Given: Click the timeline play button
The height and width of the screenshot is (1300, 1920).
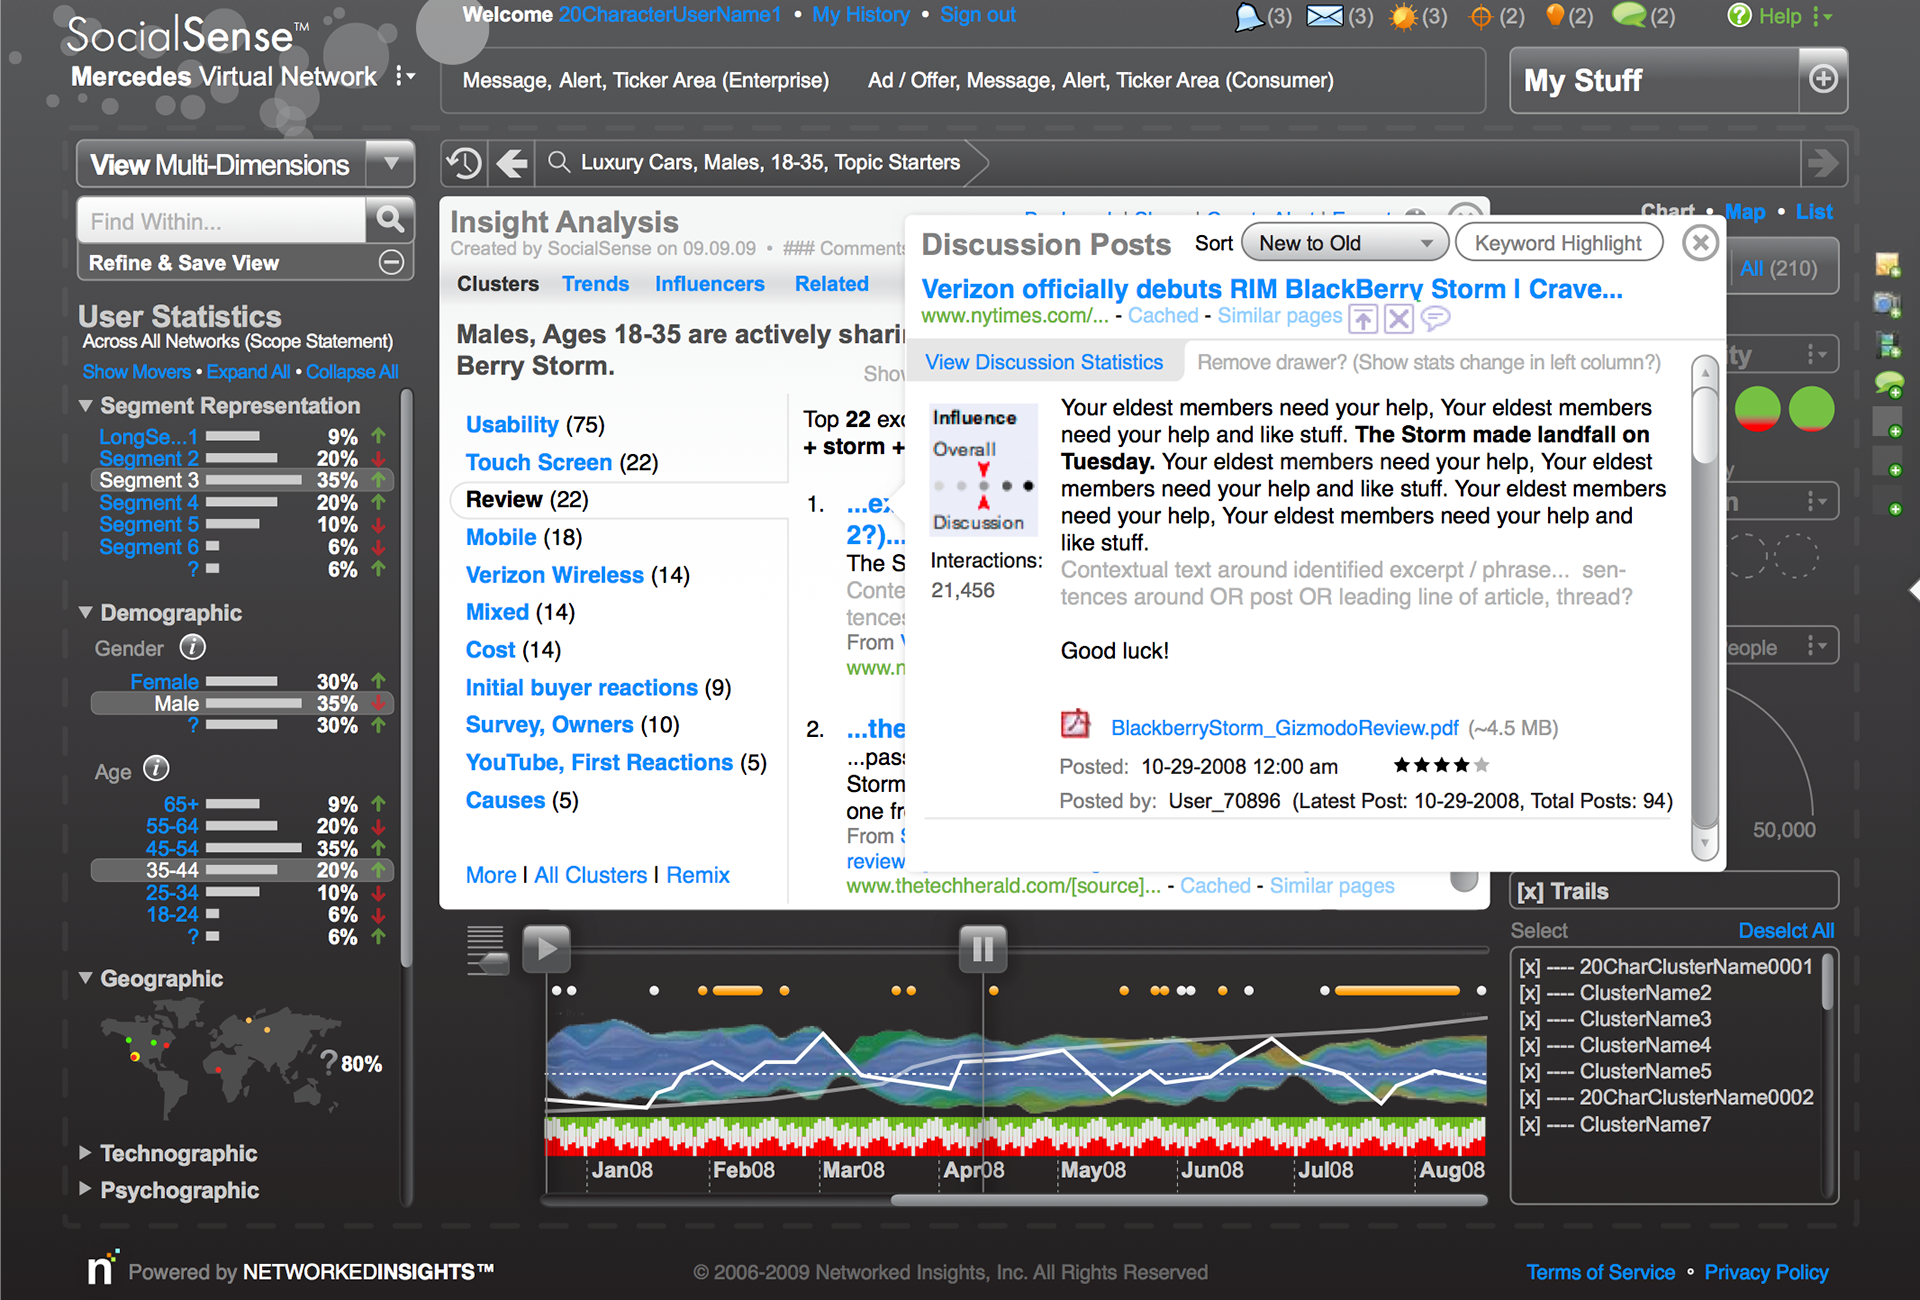Looking at the screenshot, I should click(x=546, y=948).
